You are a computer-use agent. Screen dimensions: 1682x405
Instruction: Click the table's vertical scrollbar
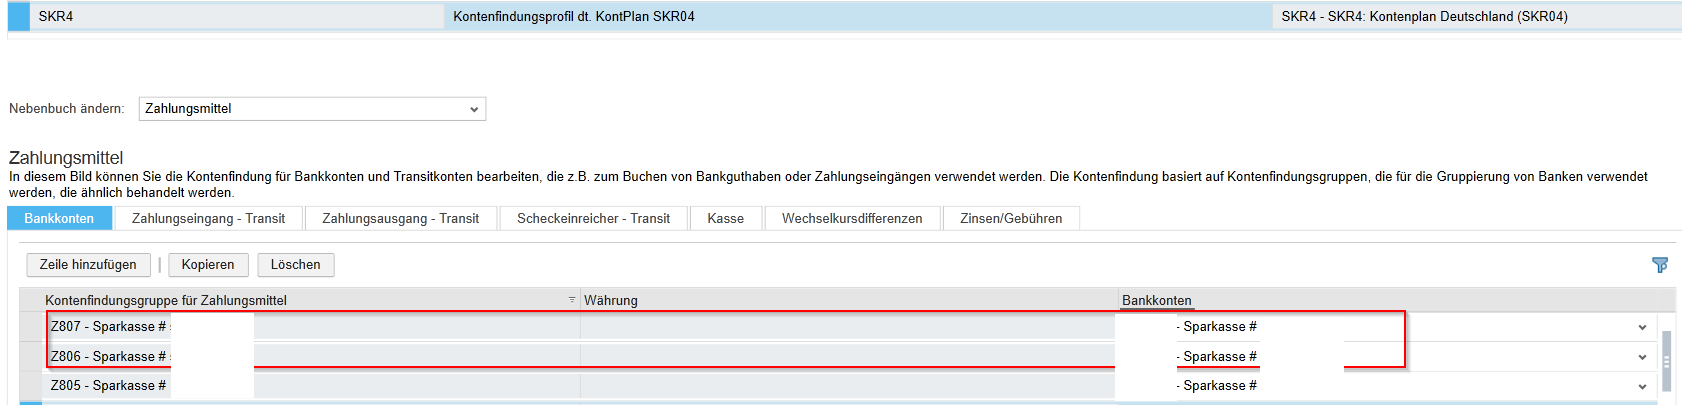[x=1666, y=360]
